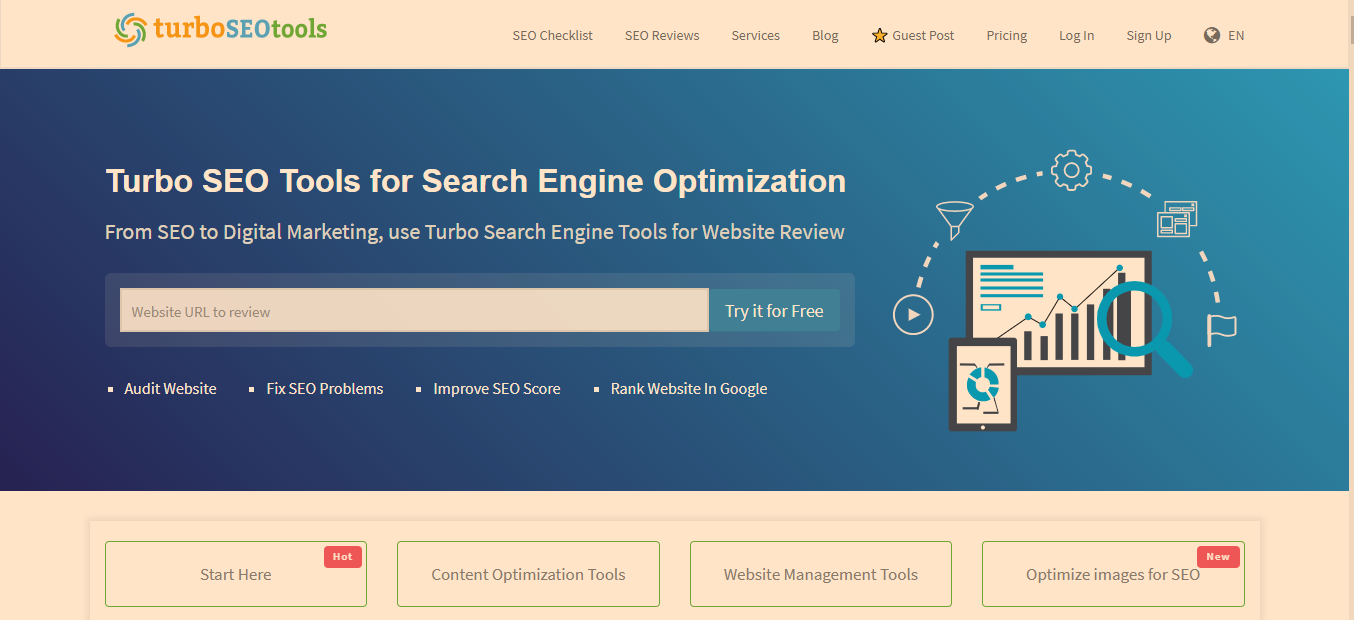Open the SEO Reviews page
This screenshot has width=1354, height=620.
point(662,35)
